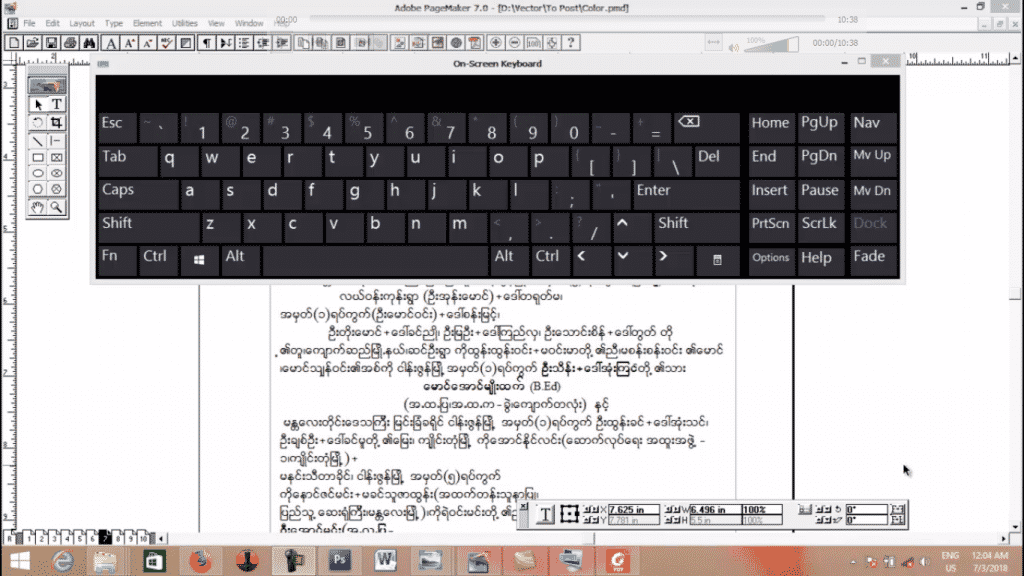Pick the diagonal Line tool
Image resolution: width=1024 pixels, height=576 pixels.
(38, 140)
